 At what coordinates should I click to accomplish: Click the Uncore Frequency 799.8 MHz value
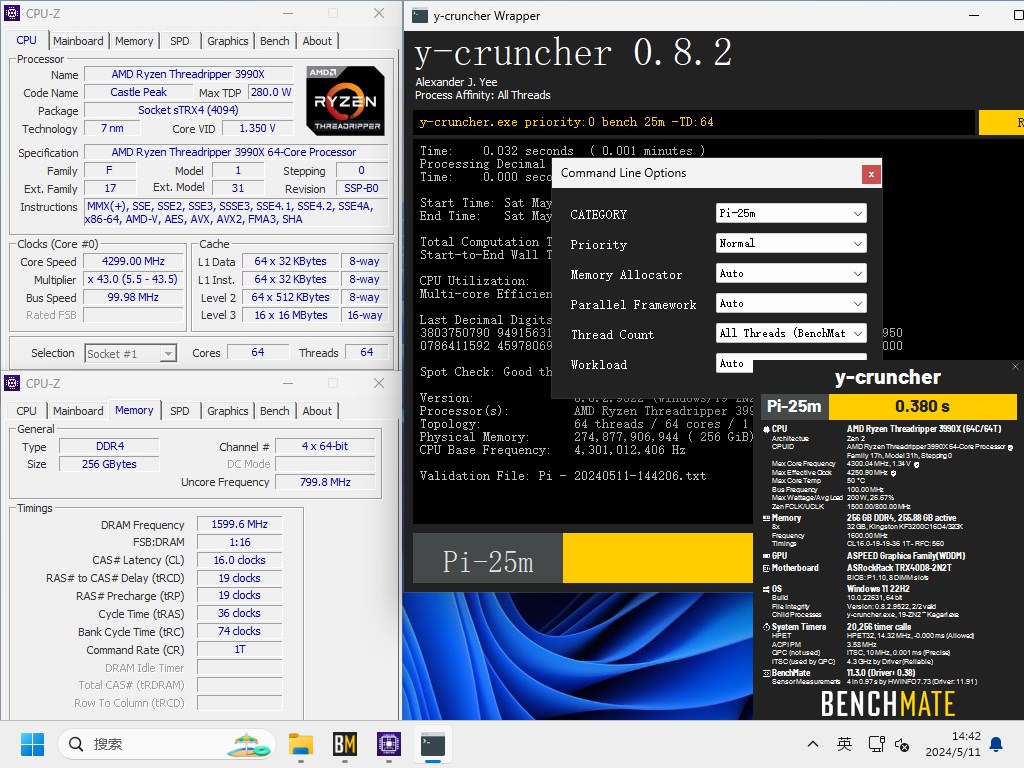(325, 482)
